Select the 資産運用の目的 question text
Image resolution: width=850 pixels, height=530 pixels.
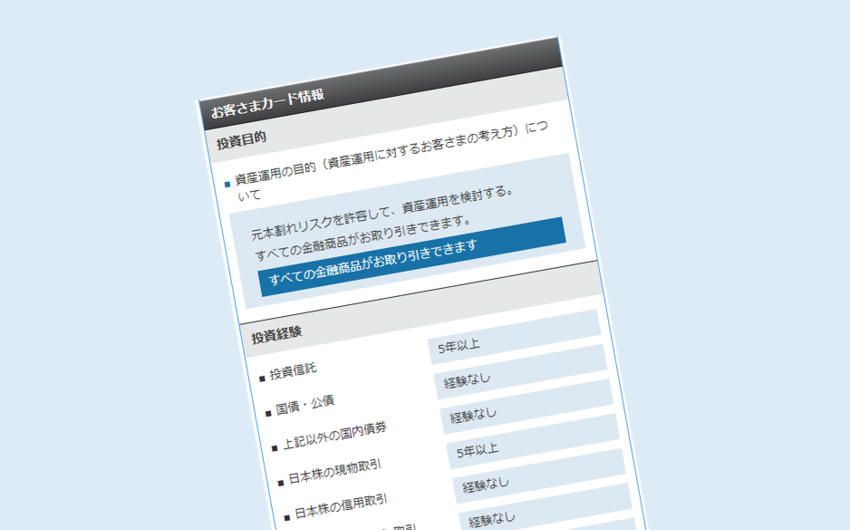point(391,161)
